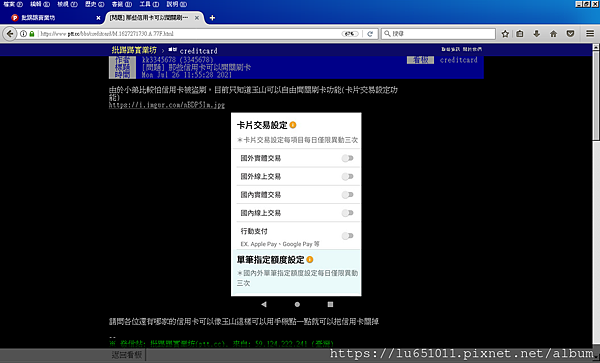The height and width of the screenshot is (363, 600).
Task: Click the 批踢踢實業坊 site title link
Action: point(134,50)
